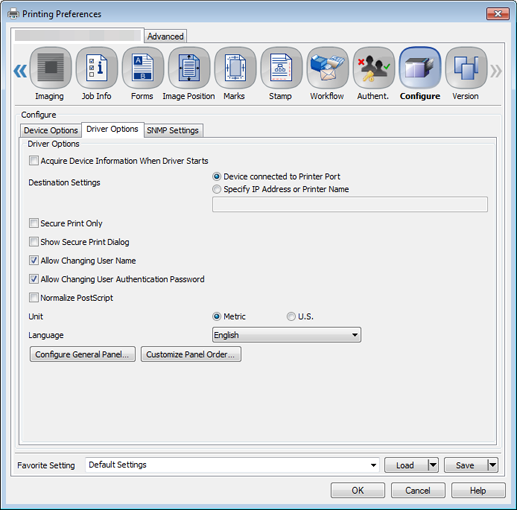Switch to the SNMP Settings tab

coord(173,130)
